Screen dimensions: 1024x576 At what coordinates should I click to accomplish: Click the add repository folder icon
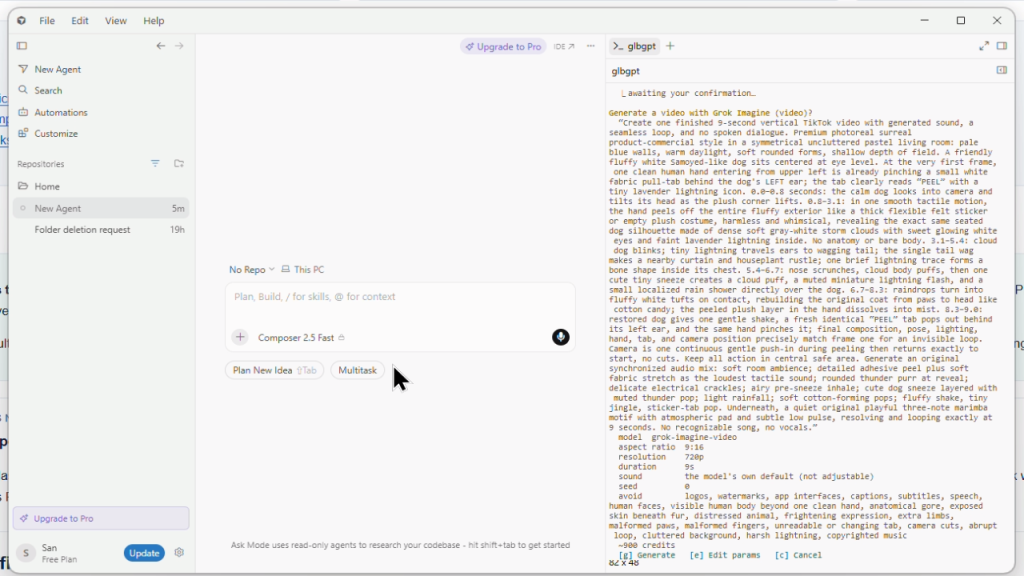click(x=178, y=163)
